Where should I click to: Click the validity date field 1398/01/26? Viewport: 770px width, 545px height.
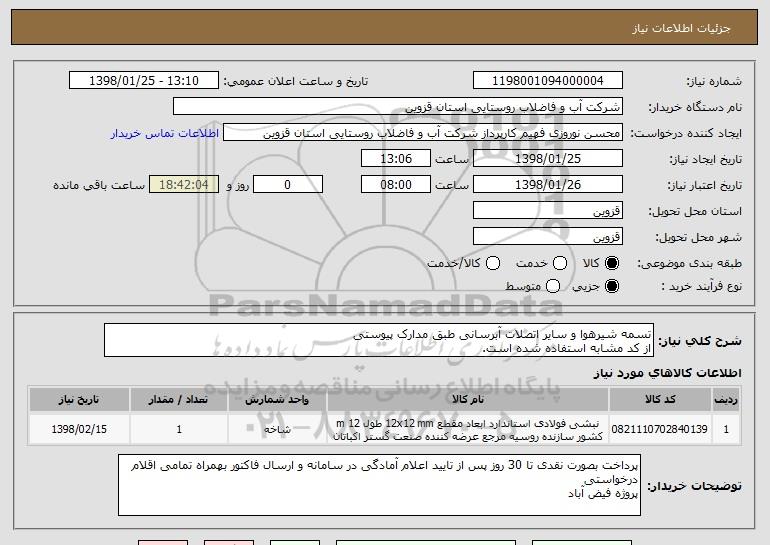[x=548, y=185]
